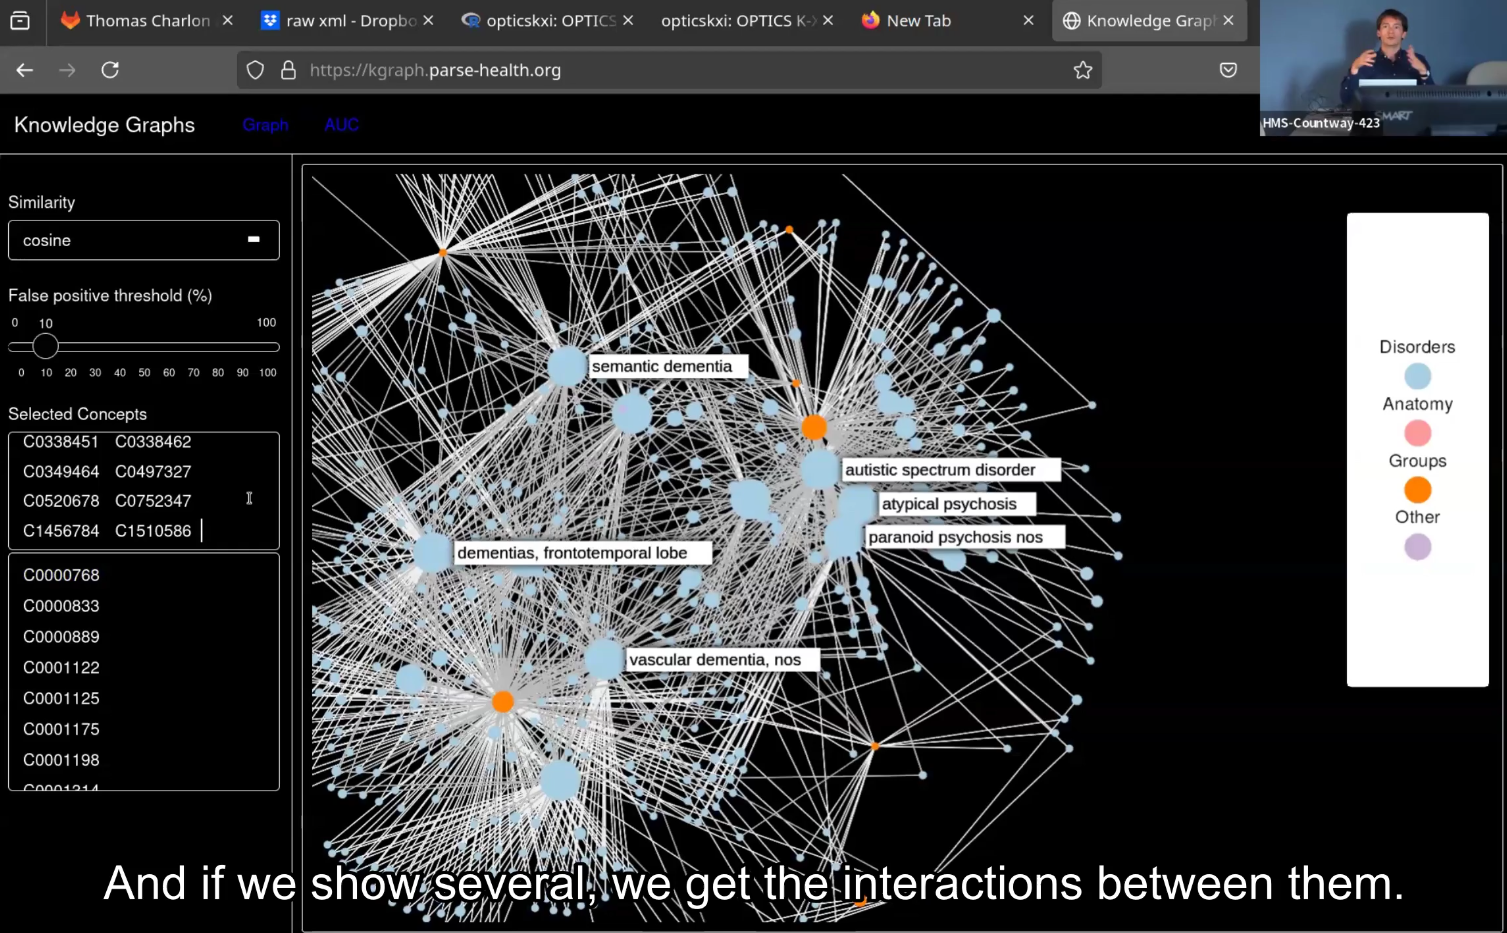Switch to the raw xml Dropbox tab

click(340, 20)
